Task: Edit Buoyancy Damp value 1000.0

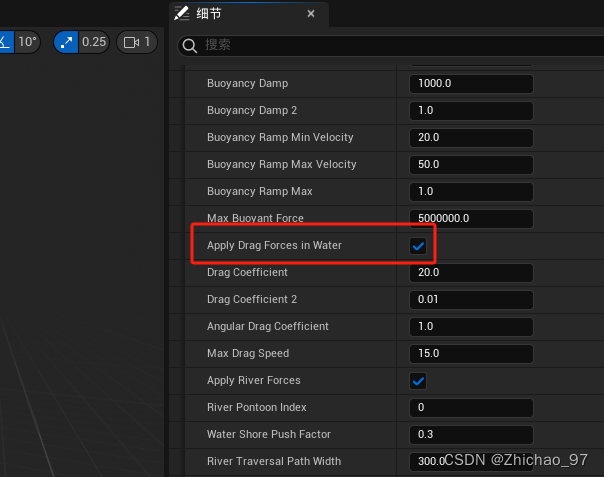Action: [x=471, y=84]
